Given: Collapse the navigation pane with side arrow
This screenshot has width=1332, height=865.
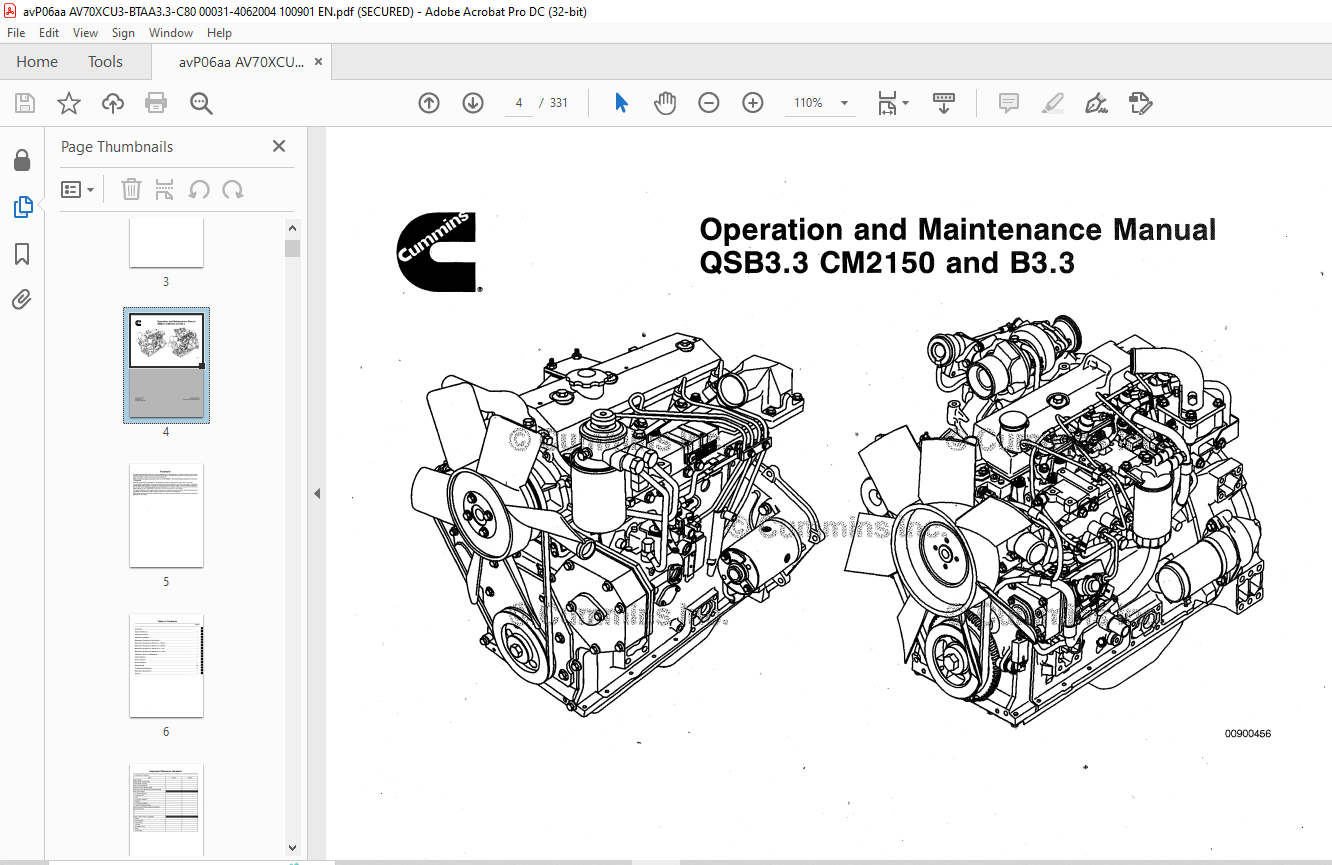Looking at the screenshot, I should (317, 493).
